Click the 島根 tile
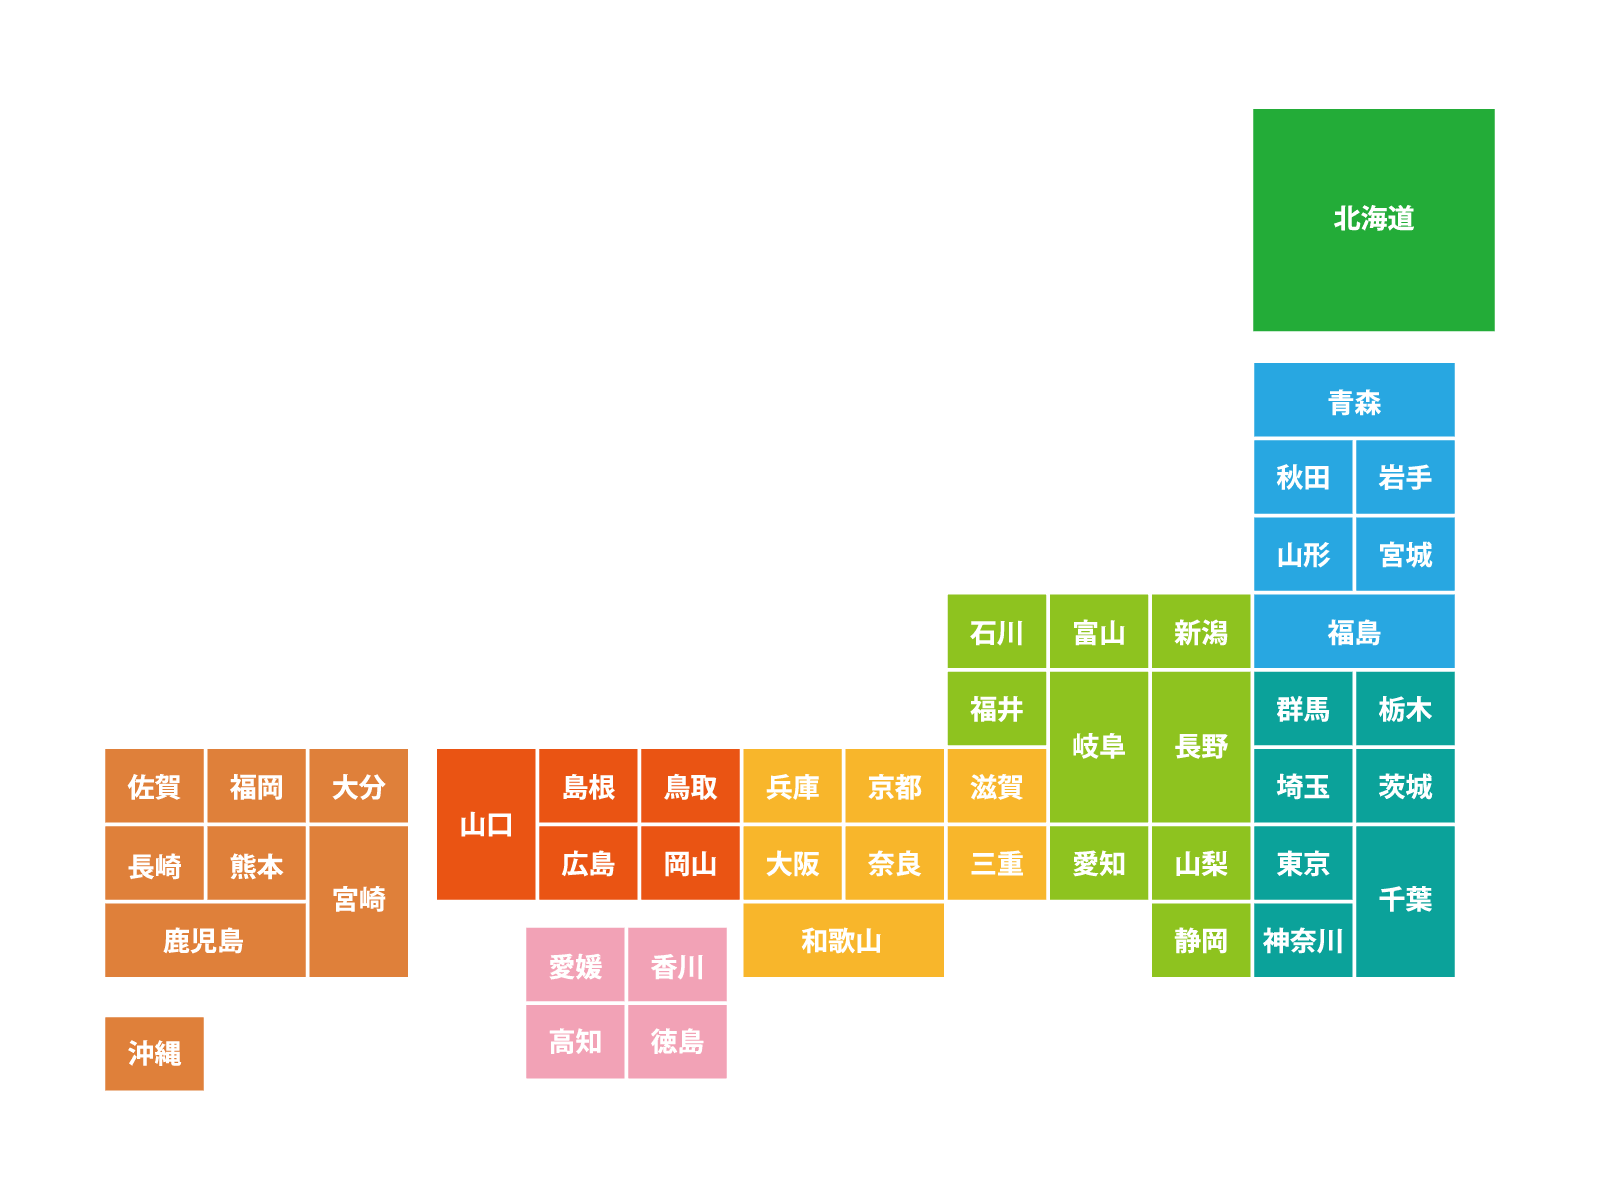1600x1200 pixels. pos(588,785)
